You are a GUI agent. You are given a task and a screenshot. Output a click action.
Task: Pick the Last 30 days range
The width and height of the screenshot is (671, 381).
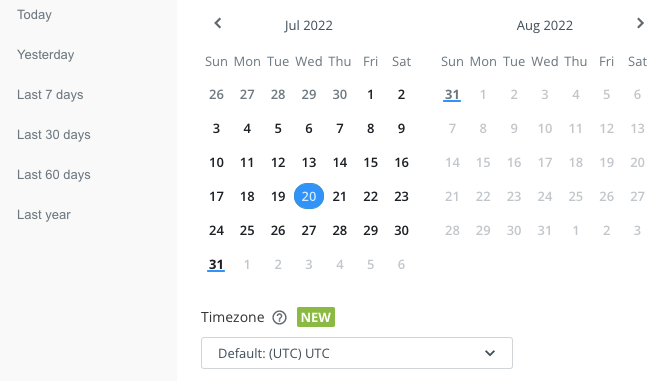point(53,134)
